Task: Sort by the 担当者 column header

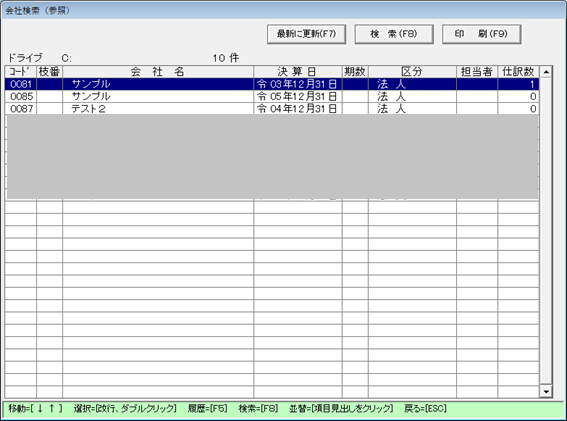Action: pos(477,72)
